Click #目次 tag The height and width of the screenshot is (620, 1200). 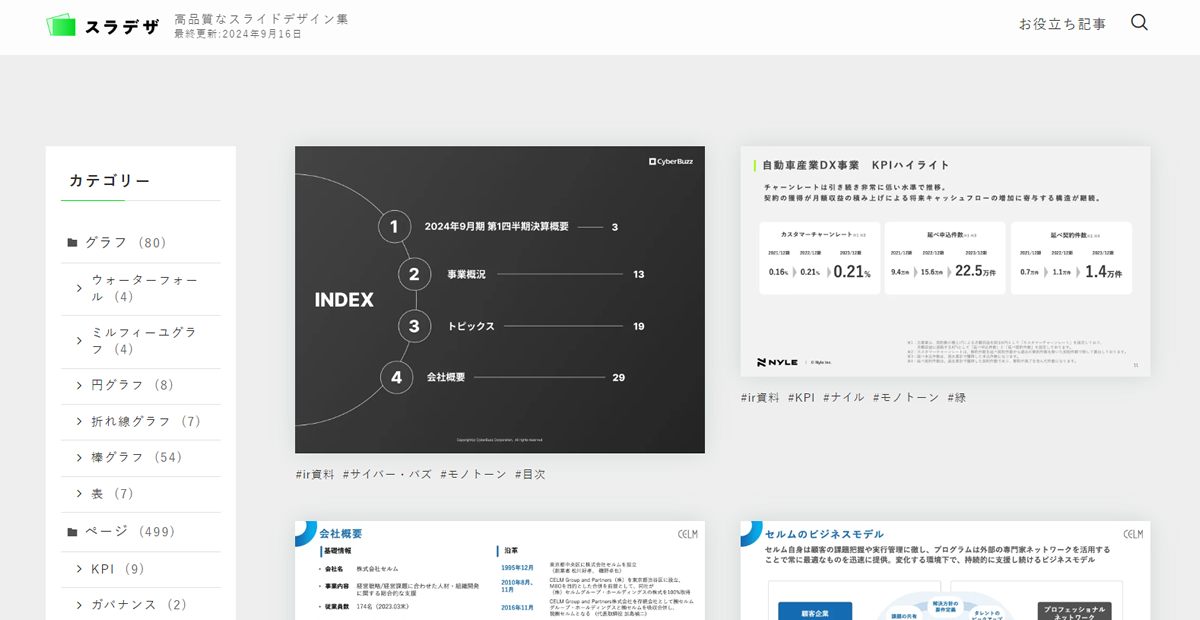pos(530,474)
